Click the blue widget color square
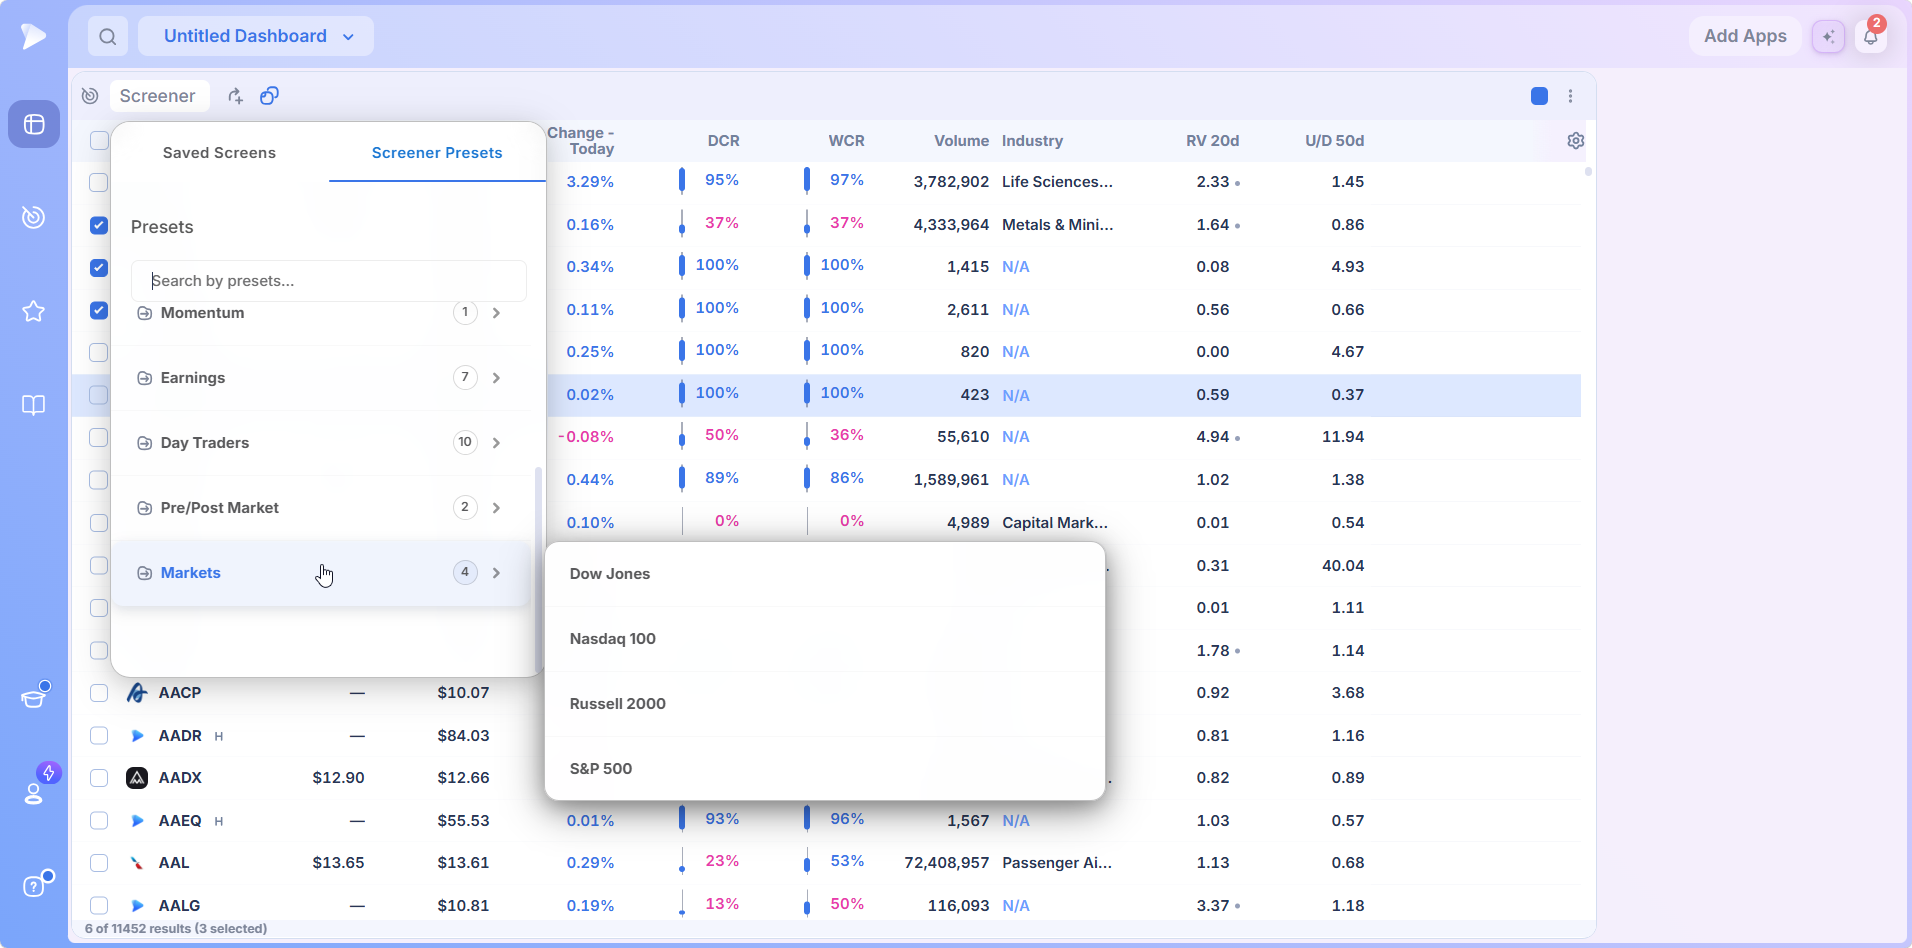The width and height of the screenshot is (1912, 948). coord(1540,96)
